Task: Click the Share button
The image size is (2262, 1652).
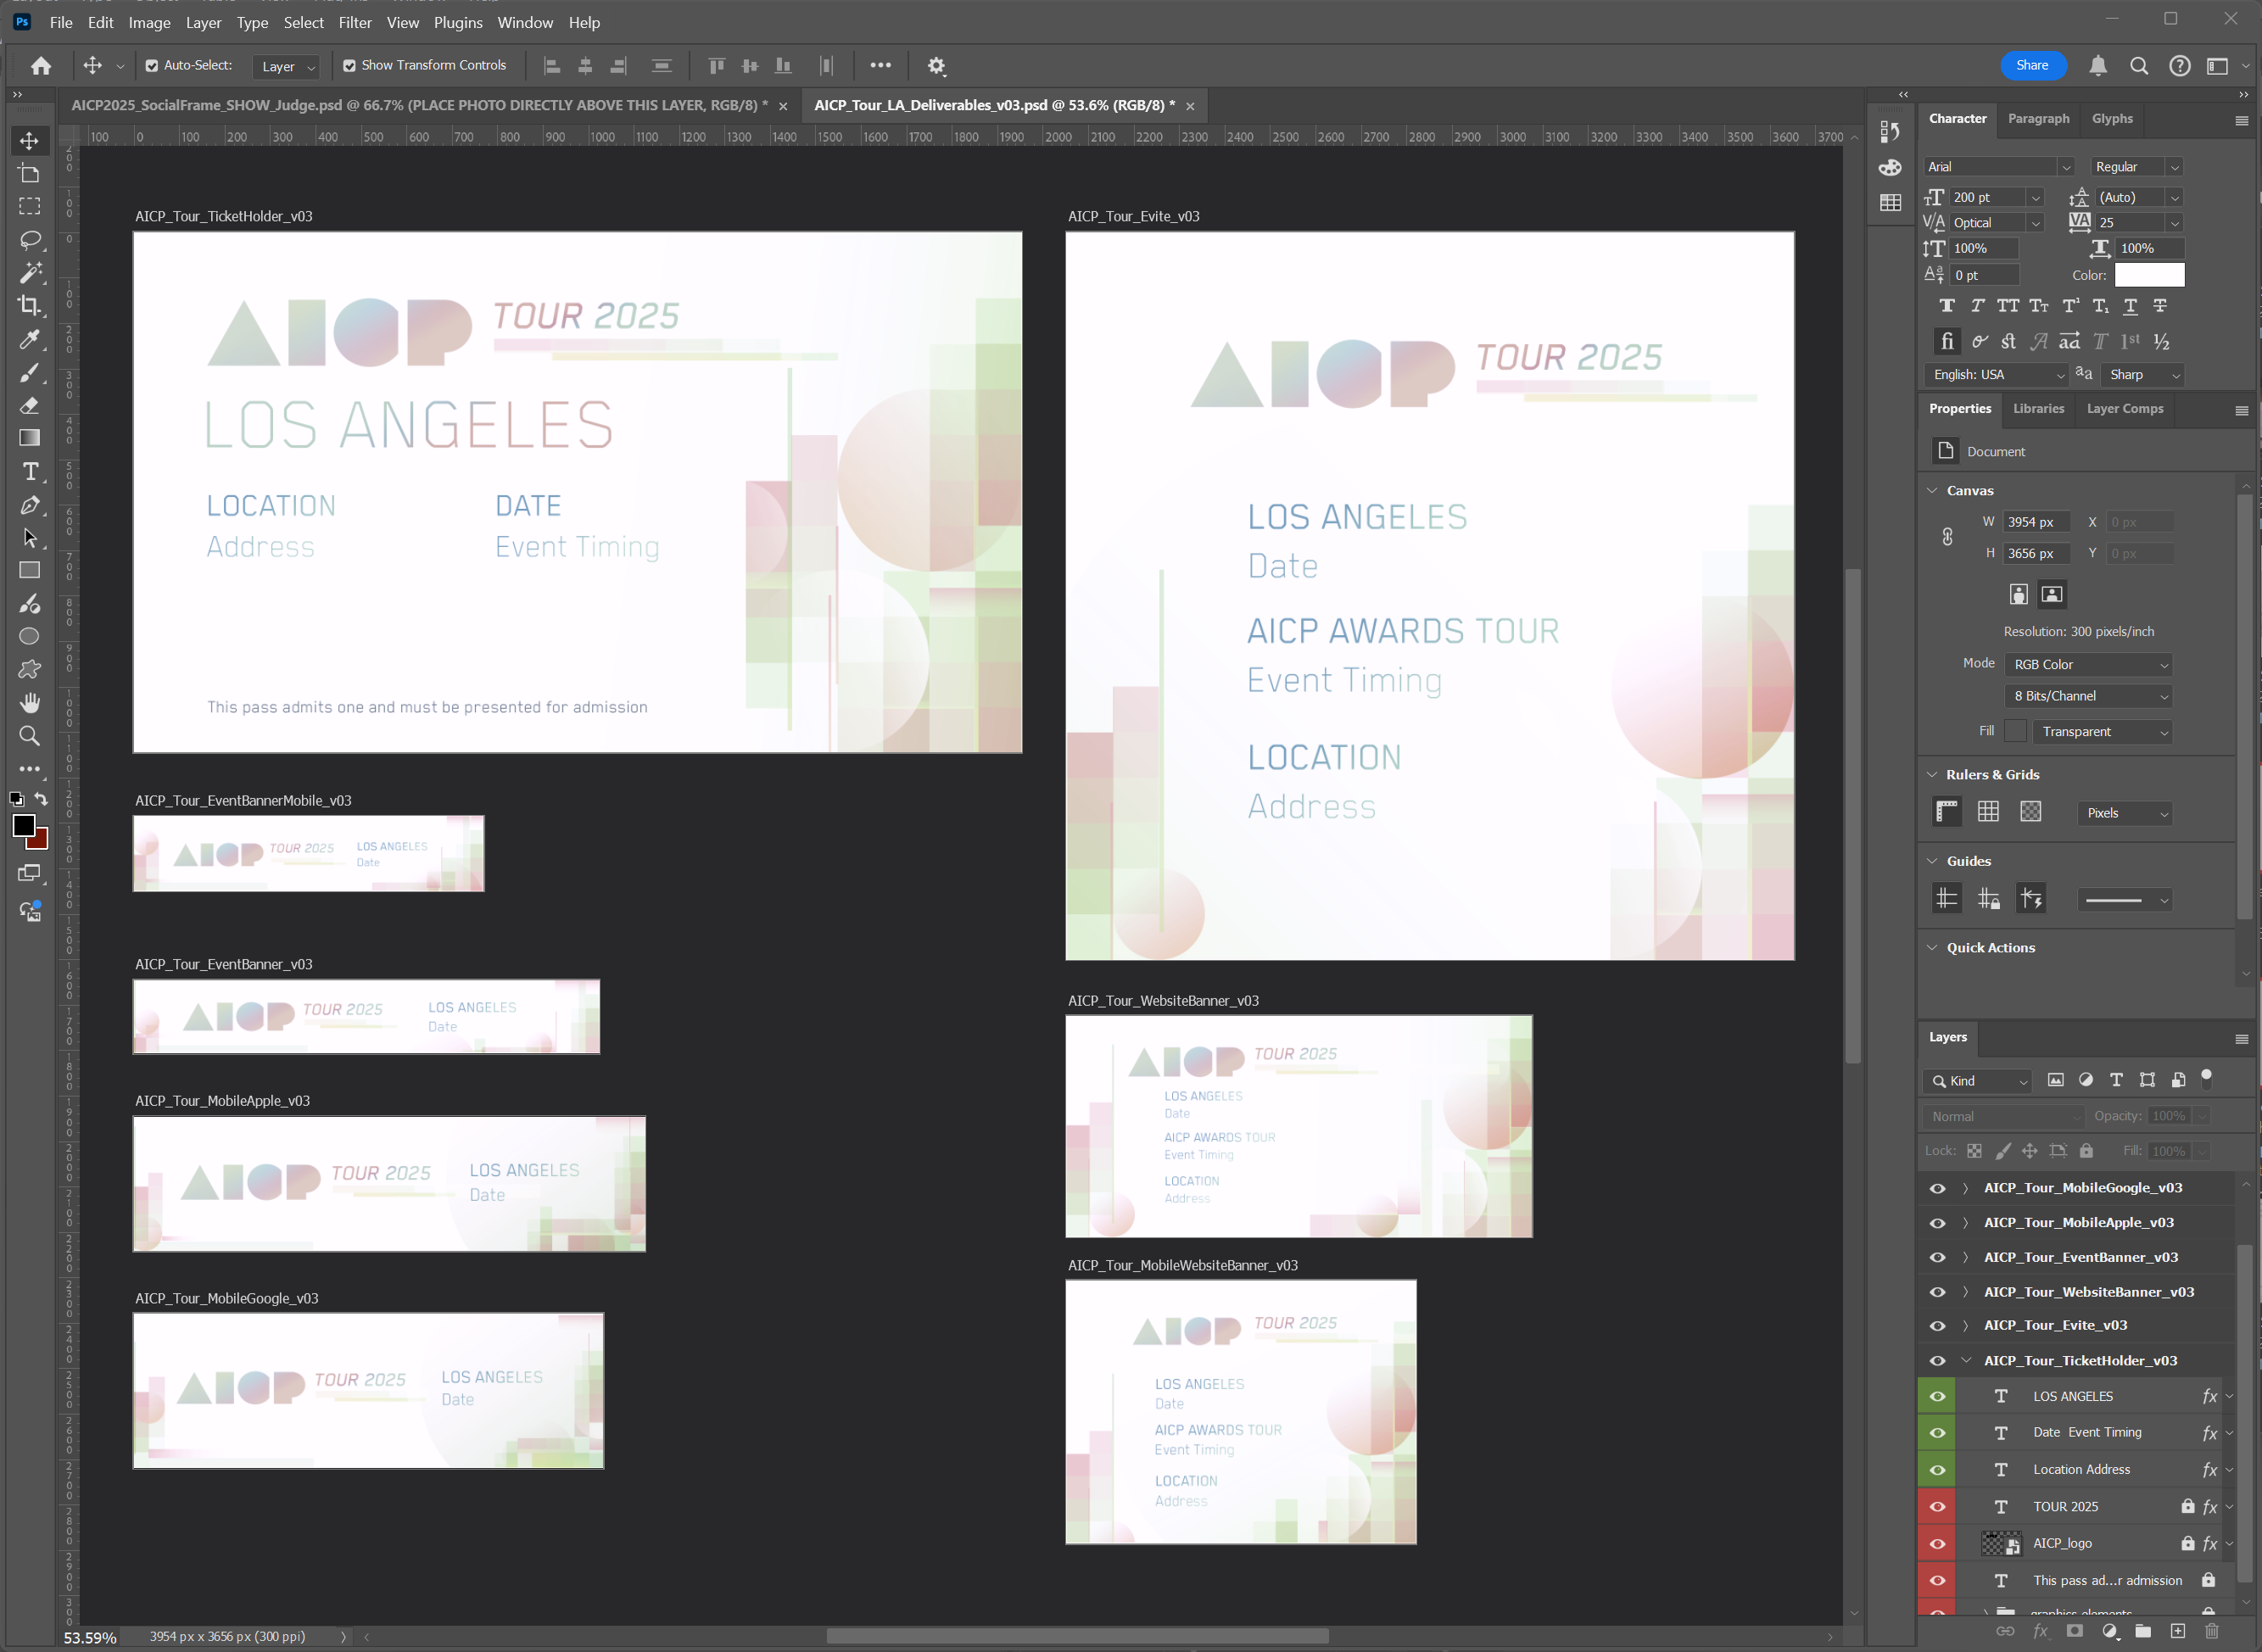Action: [x=2031, y=65]
